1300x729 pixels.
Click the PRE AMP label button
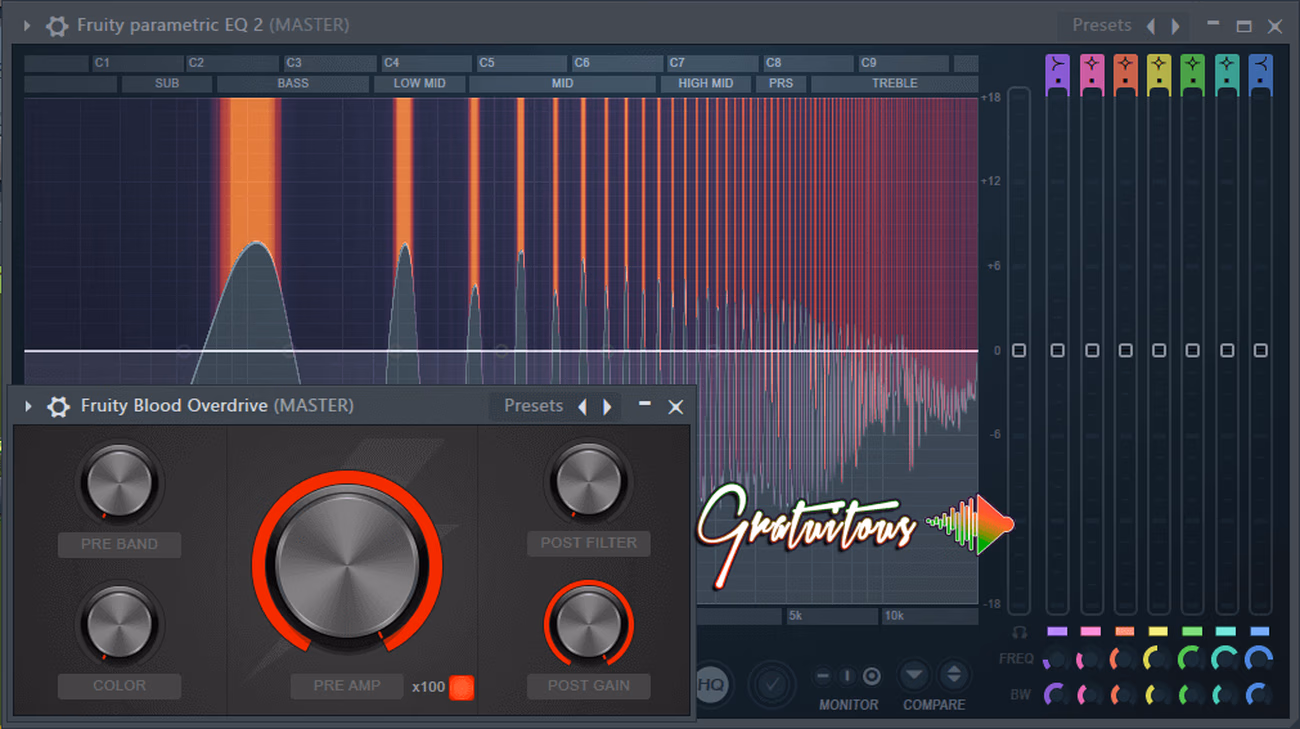[x=347, y=686]
